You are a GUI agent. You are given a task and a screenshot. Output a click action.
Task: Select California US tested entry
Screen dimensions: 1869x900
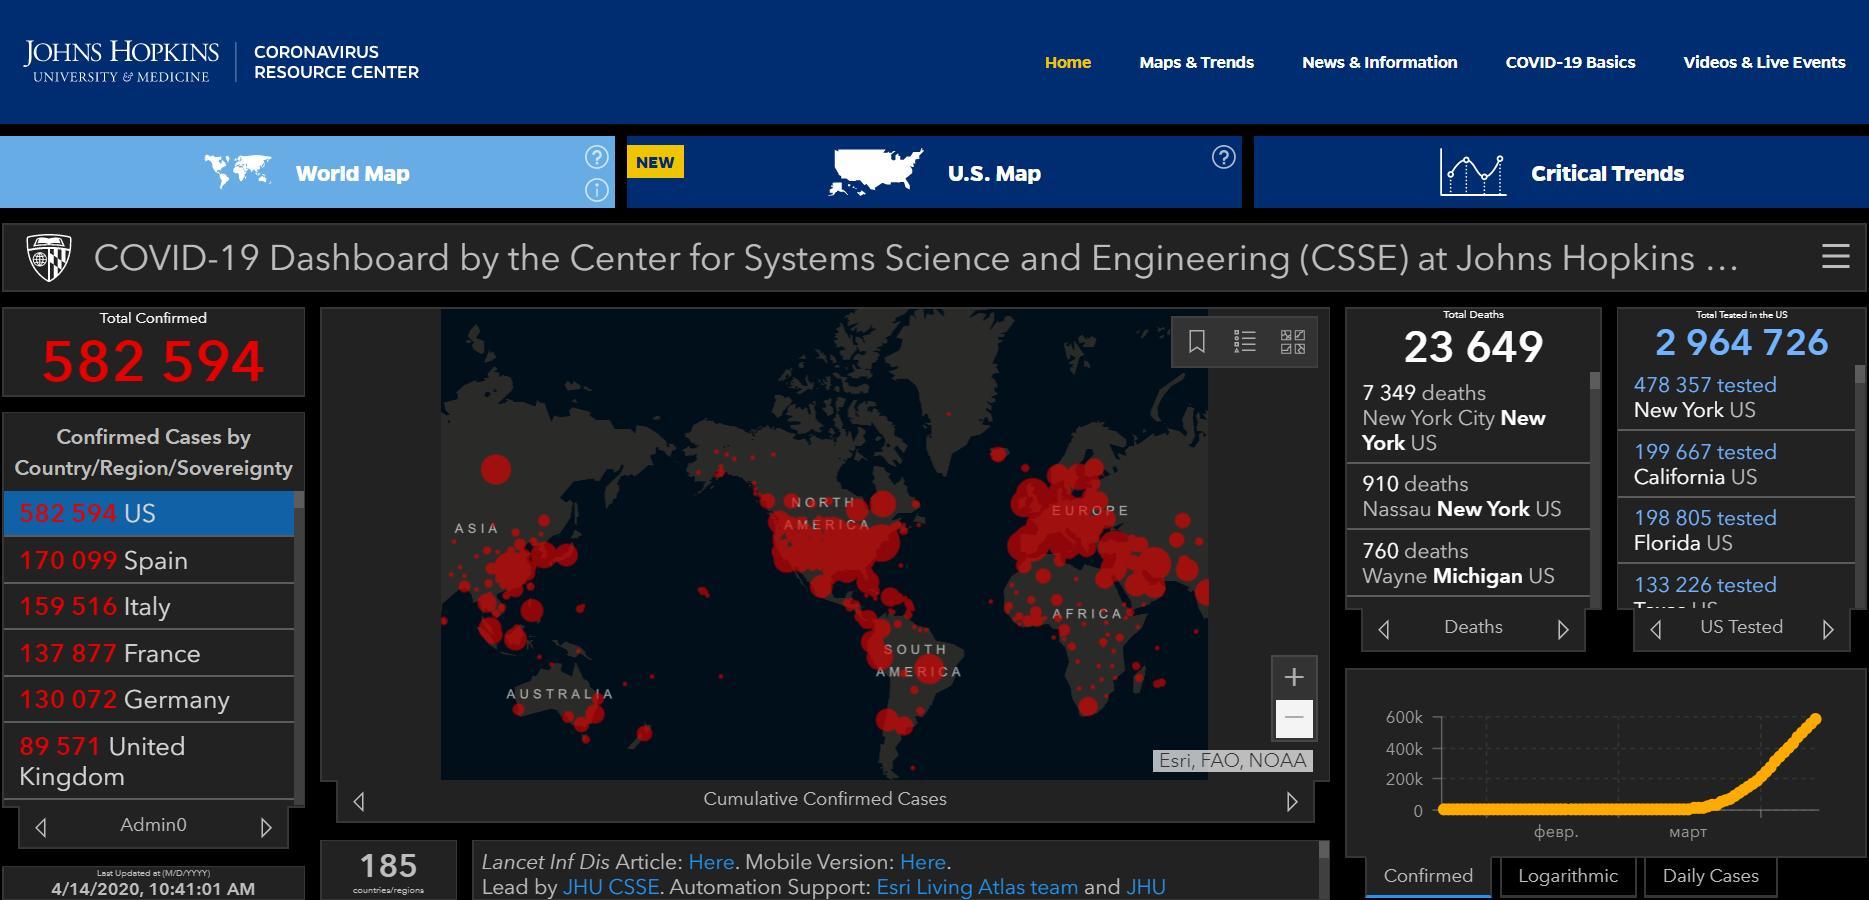1736,465
